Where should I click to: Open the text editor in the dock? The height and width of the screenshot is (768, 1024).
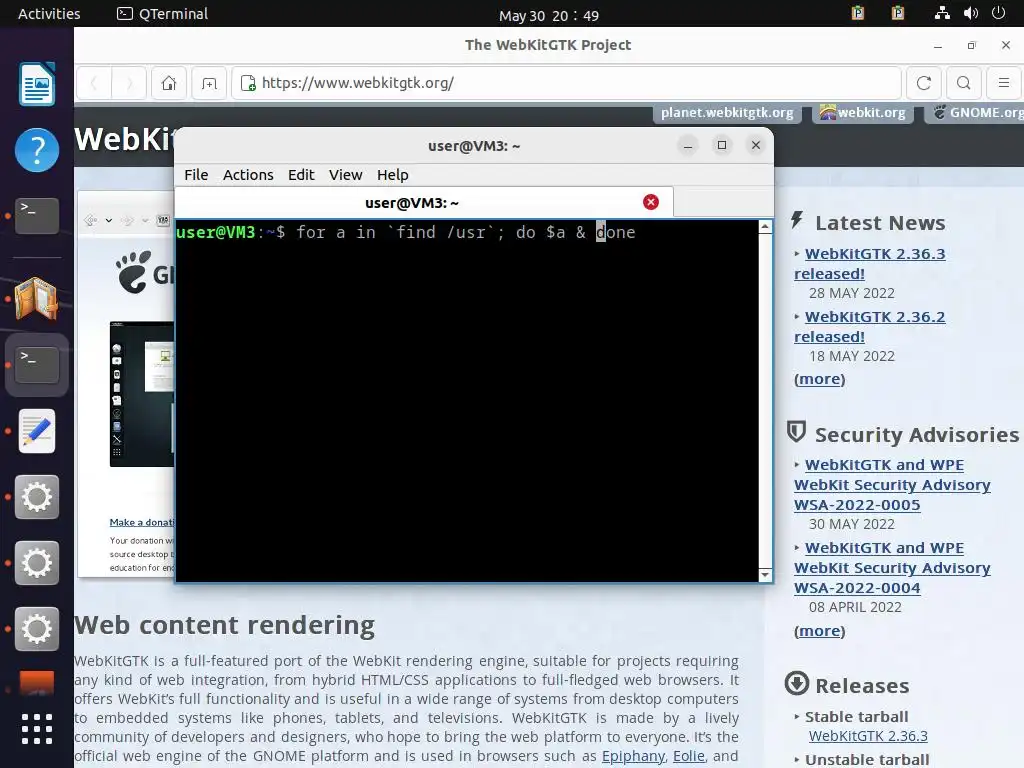click(x=37, y=431)
